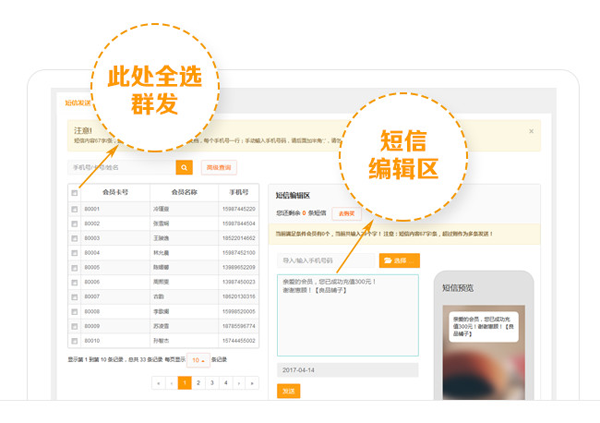Image resolution: width=600 pixels, height=423 pixels.
Task: Check the box for member 80001
Action: click(x=74, y=209)
